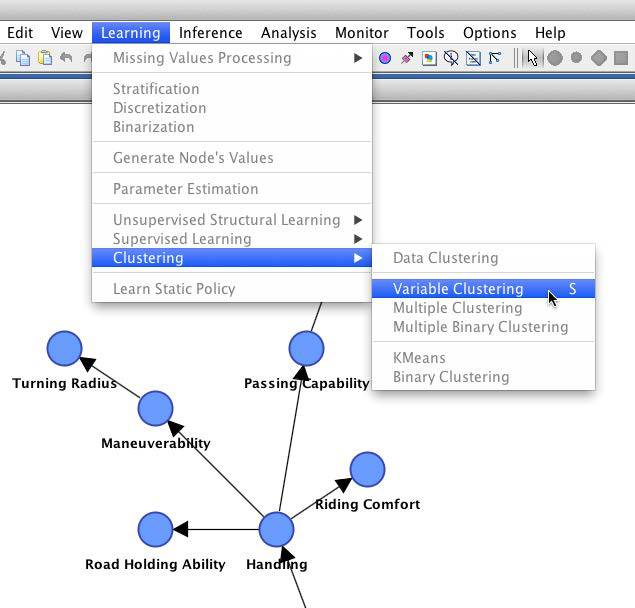Click the arc path tool icon
Image resolution: width=635 pixels, height=608 pixels.
[x=495, y=58]
